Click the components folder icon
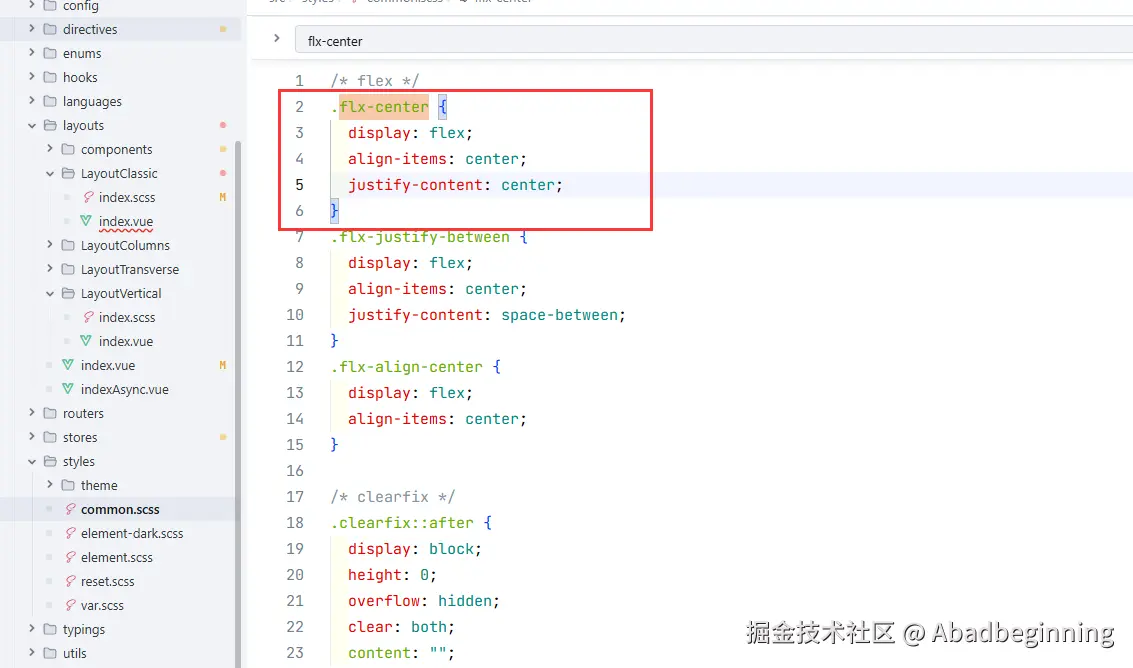The width and height of the screenshot is (1133, 668). click(x=68, y=149)
